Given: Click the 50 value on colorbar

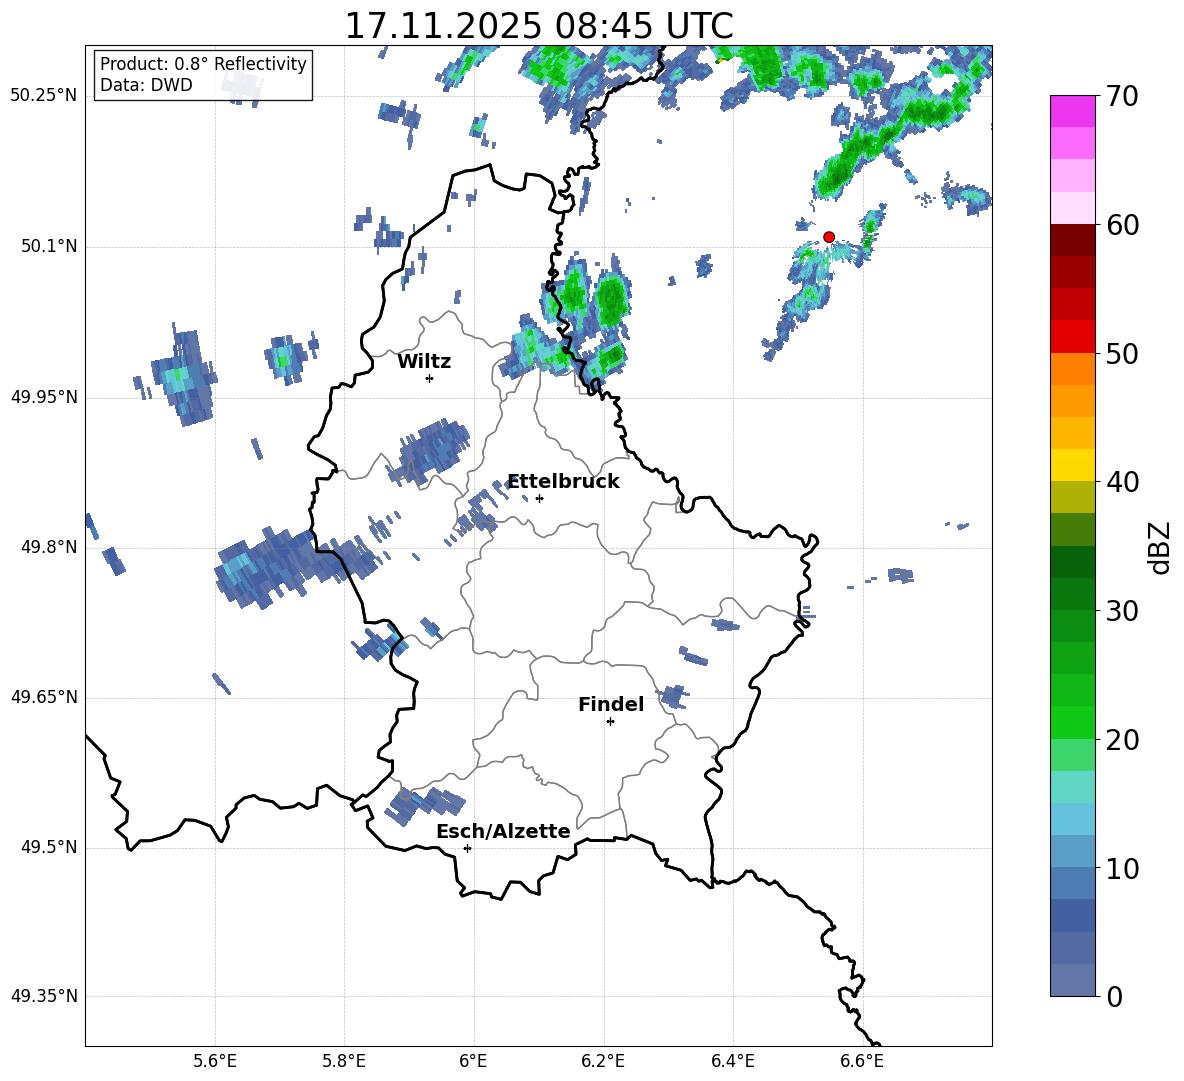Looking at the screenshot, I should click(x=1122, y=353).
